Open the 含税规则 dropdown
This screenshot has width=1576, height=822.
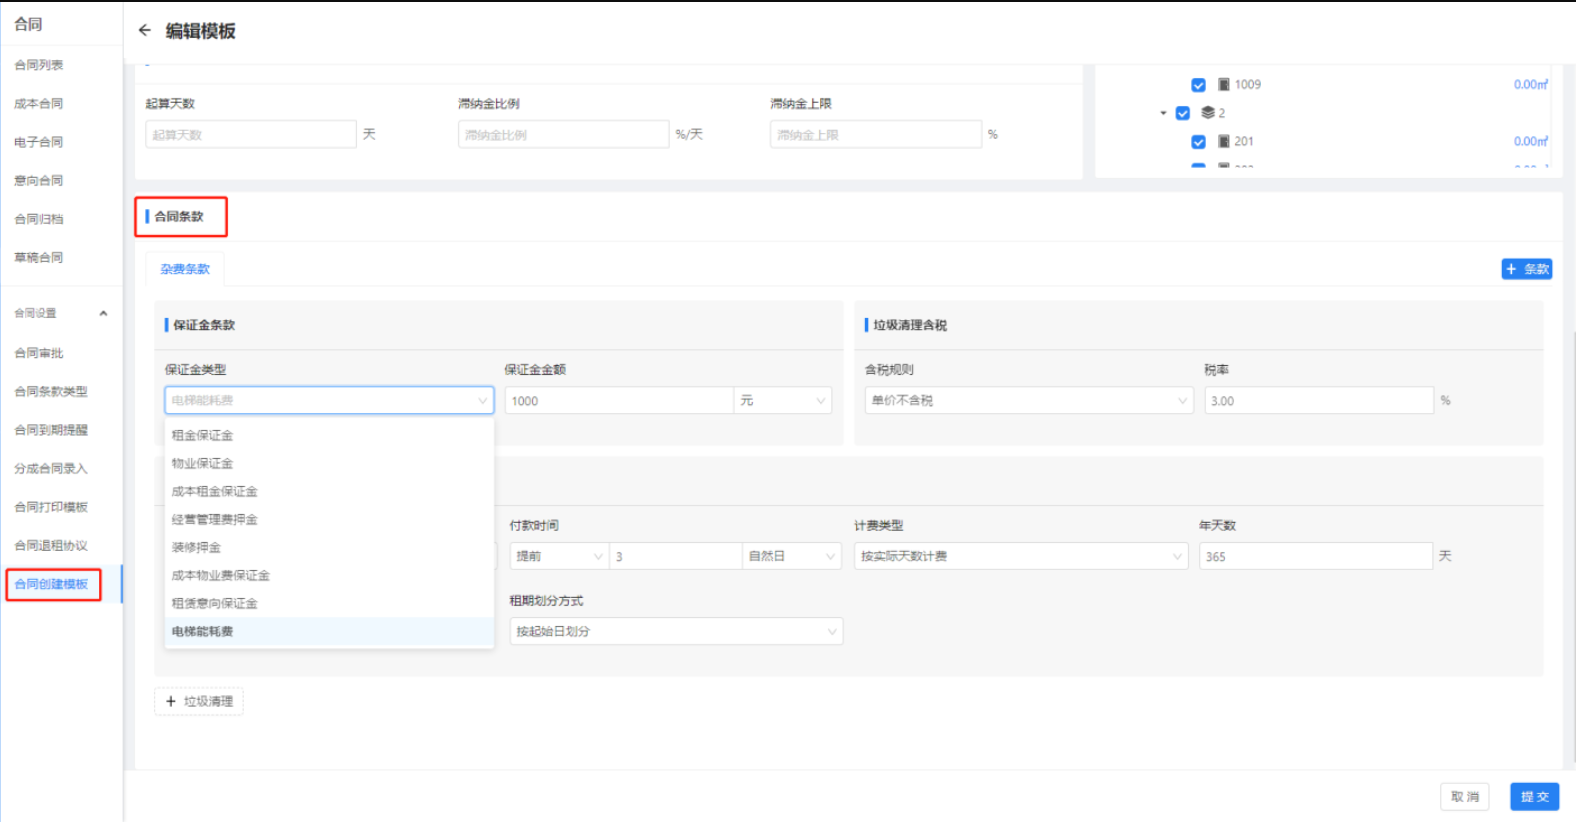tap(1028, 401)
